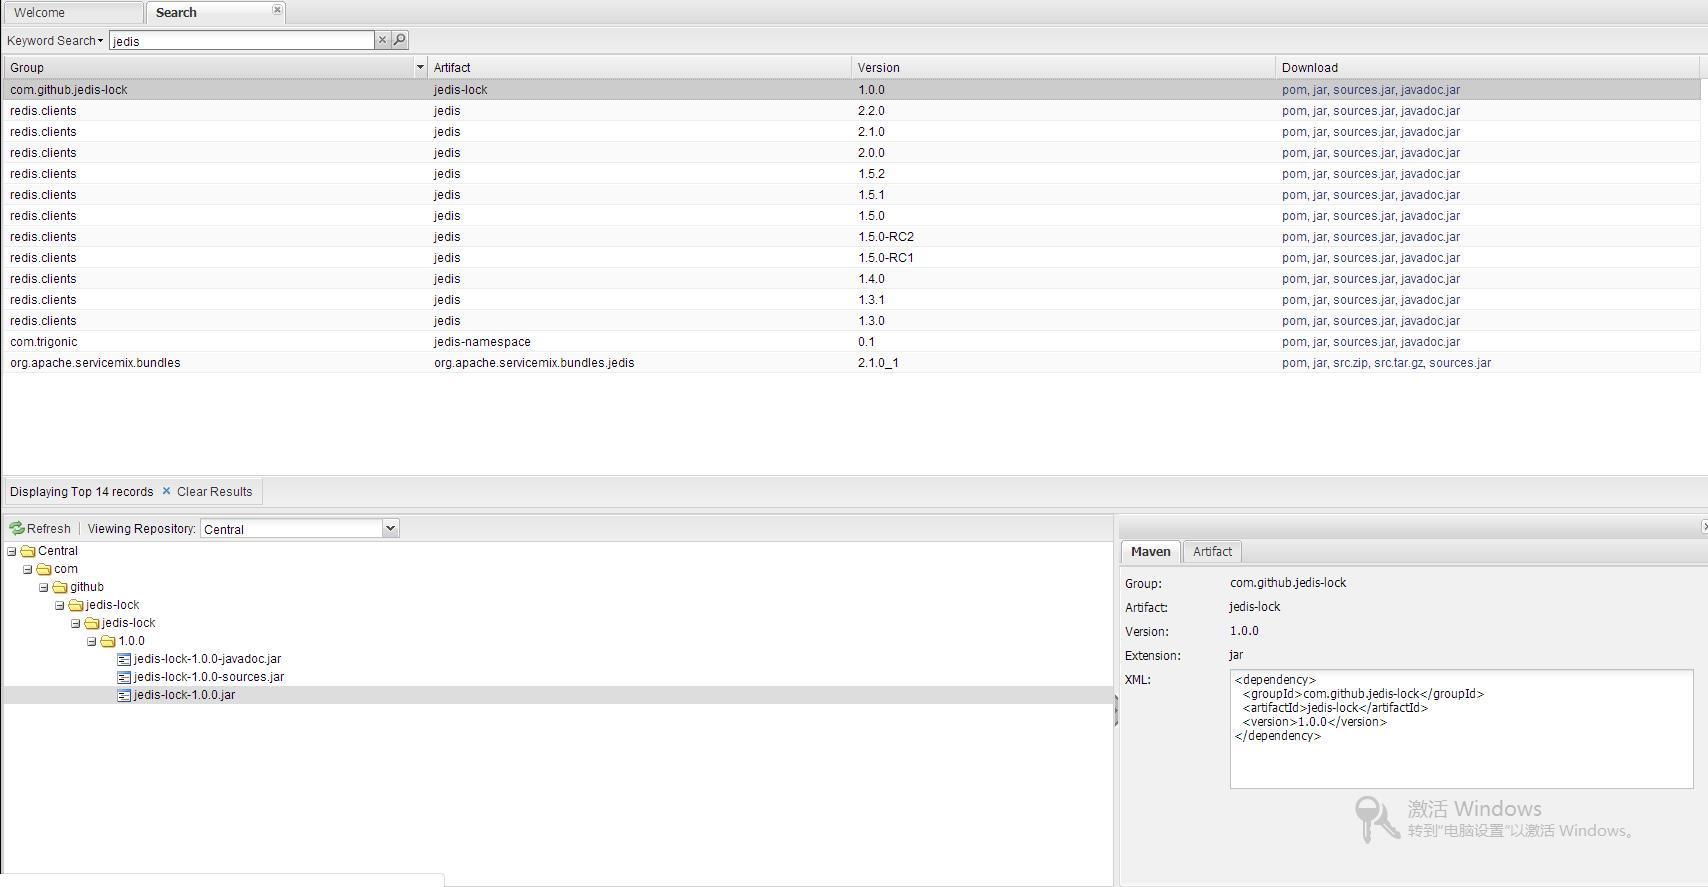Select the com.trigonic group row
The width and height of the screenshot is (1708, 887).
pyautogui.click(x=851, y=342)
